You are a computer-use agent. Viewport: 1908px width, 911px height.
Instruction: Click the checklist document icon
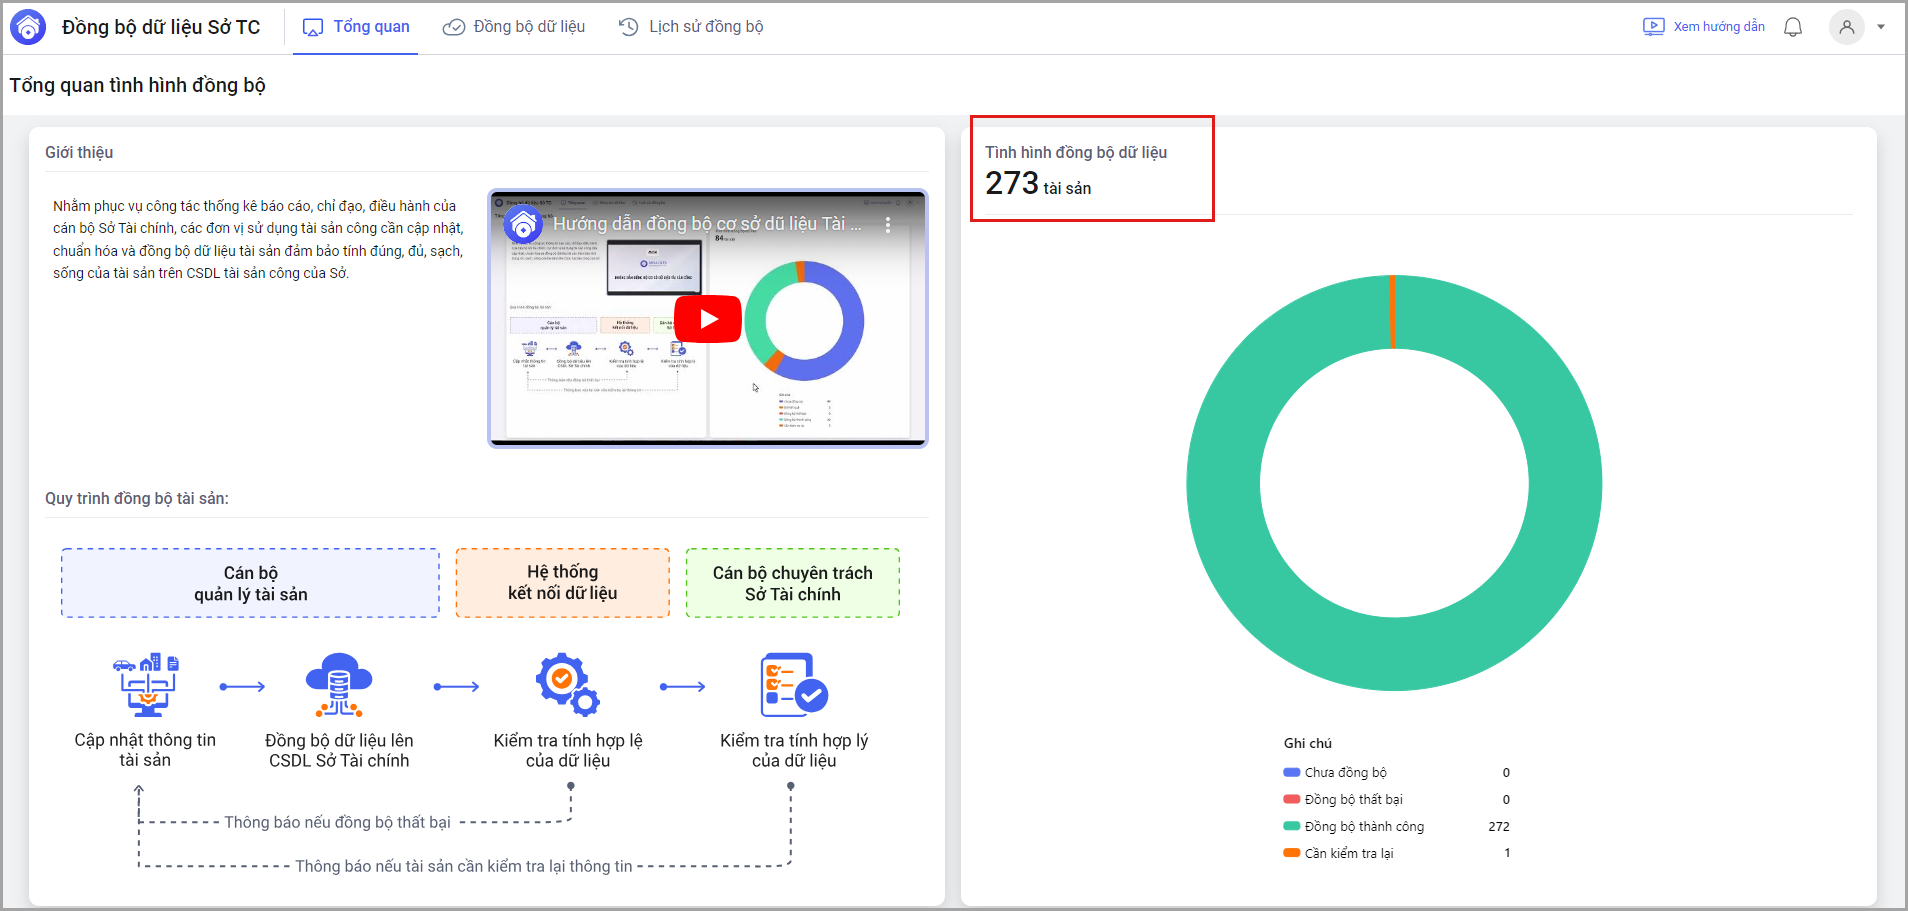pyautogui.click(x=793, y=685)
